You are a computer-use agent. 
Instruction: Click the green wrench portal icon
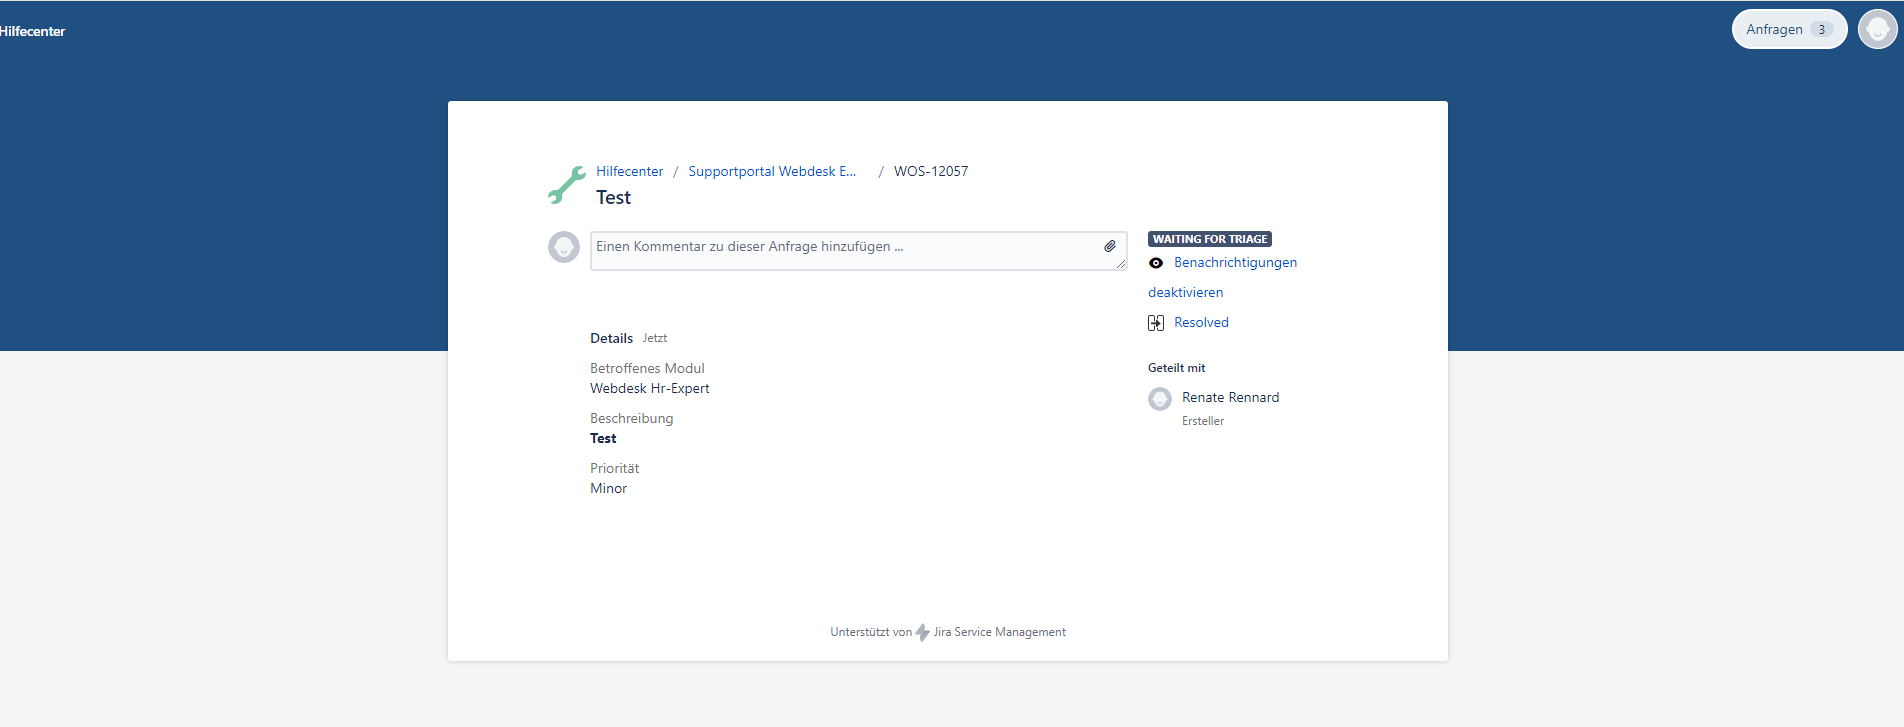(x=566, y=185)
